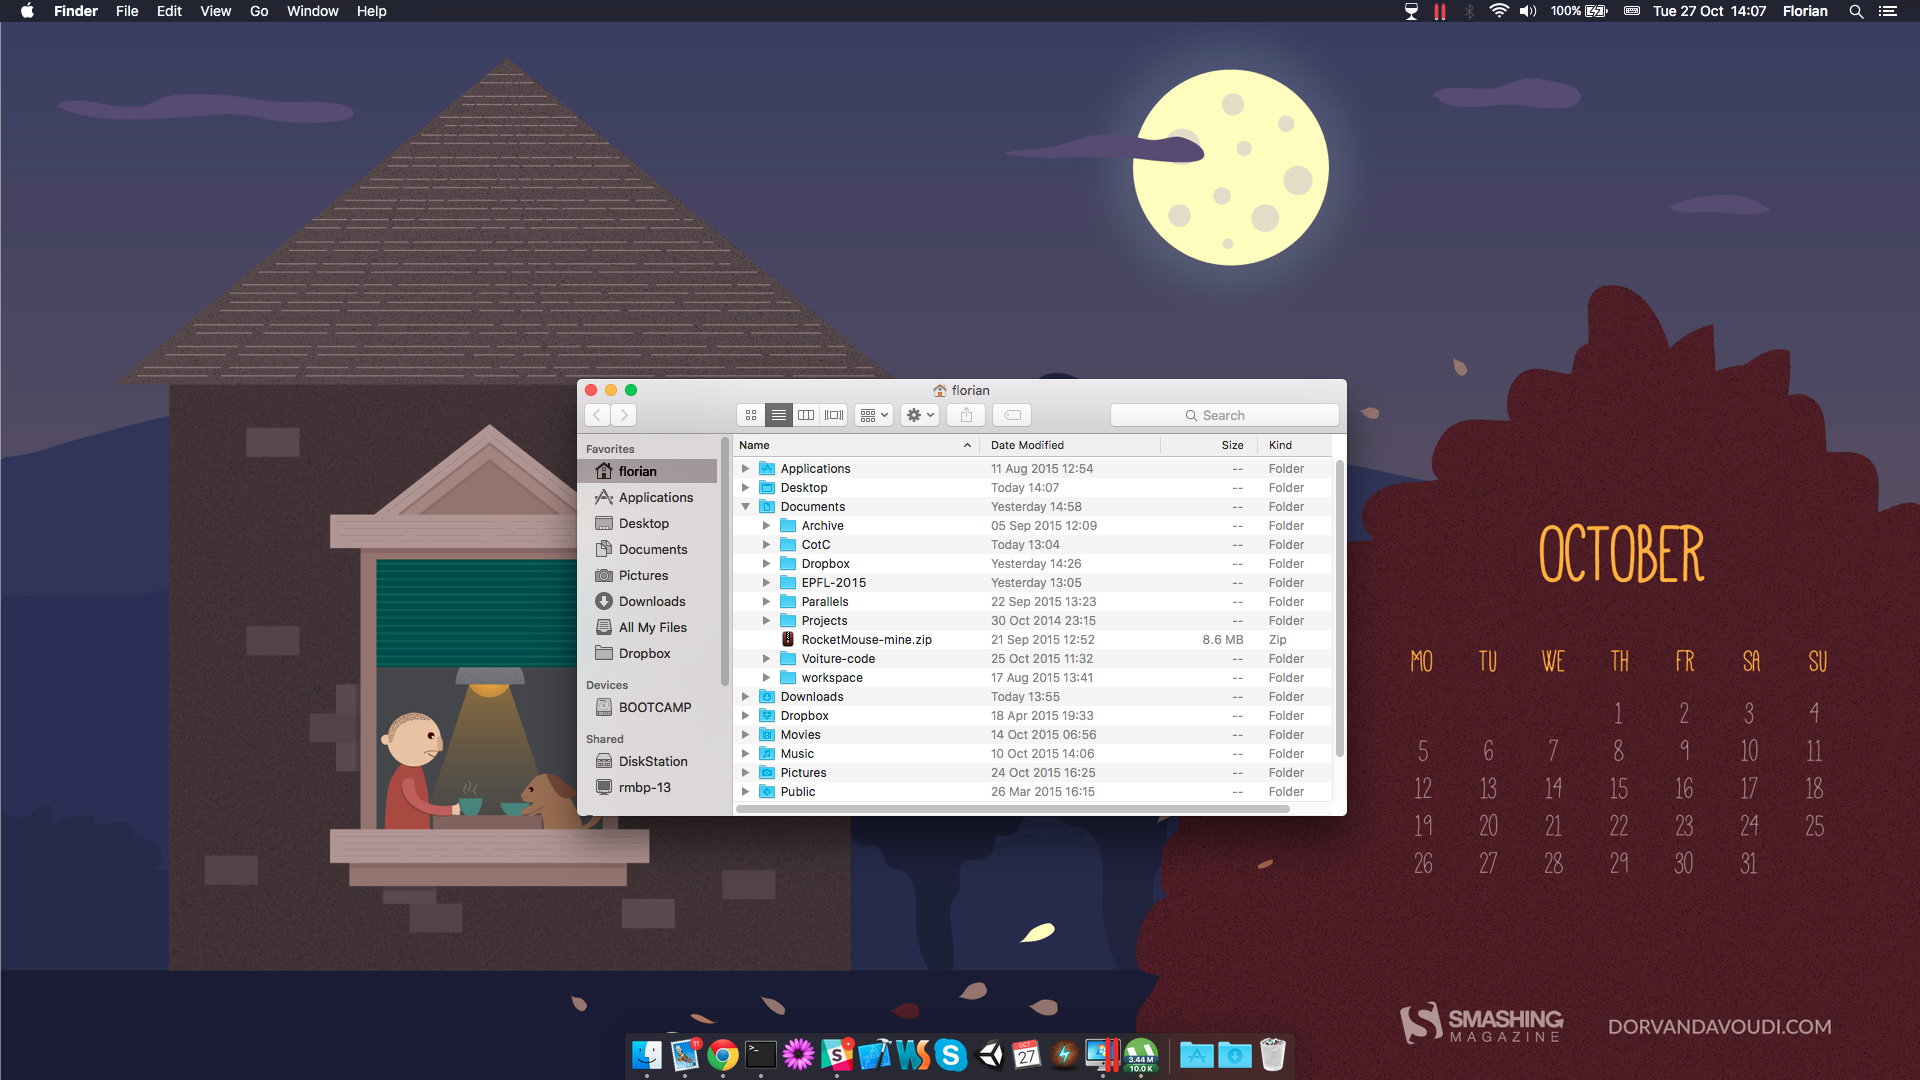Open Terminal from the Dock

point(761,1055)
